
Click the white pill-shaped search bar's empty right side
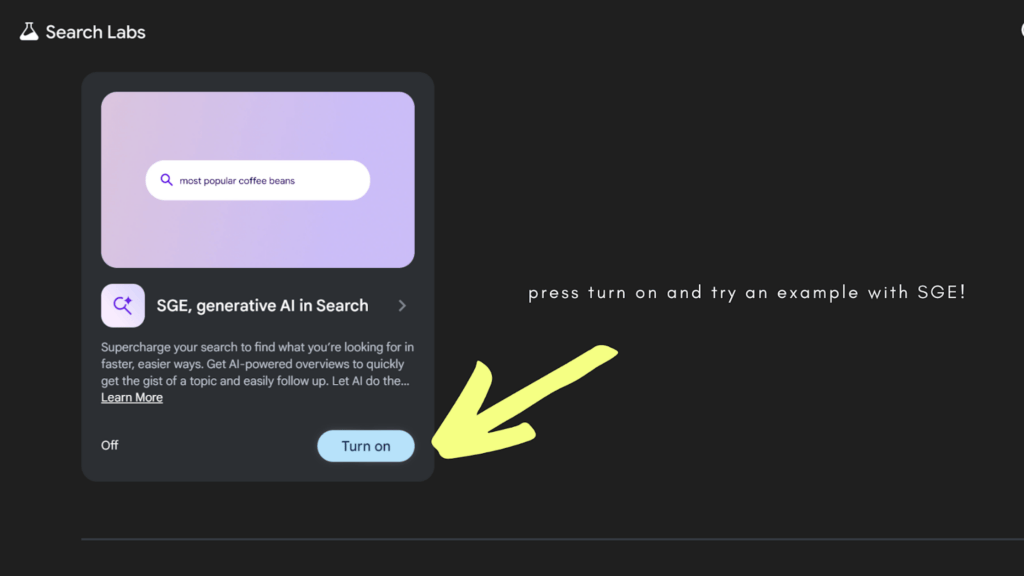[335, 180]
